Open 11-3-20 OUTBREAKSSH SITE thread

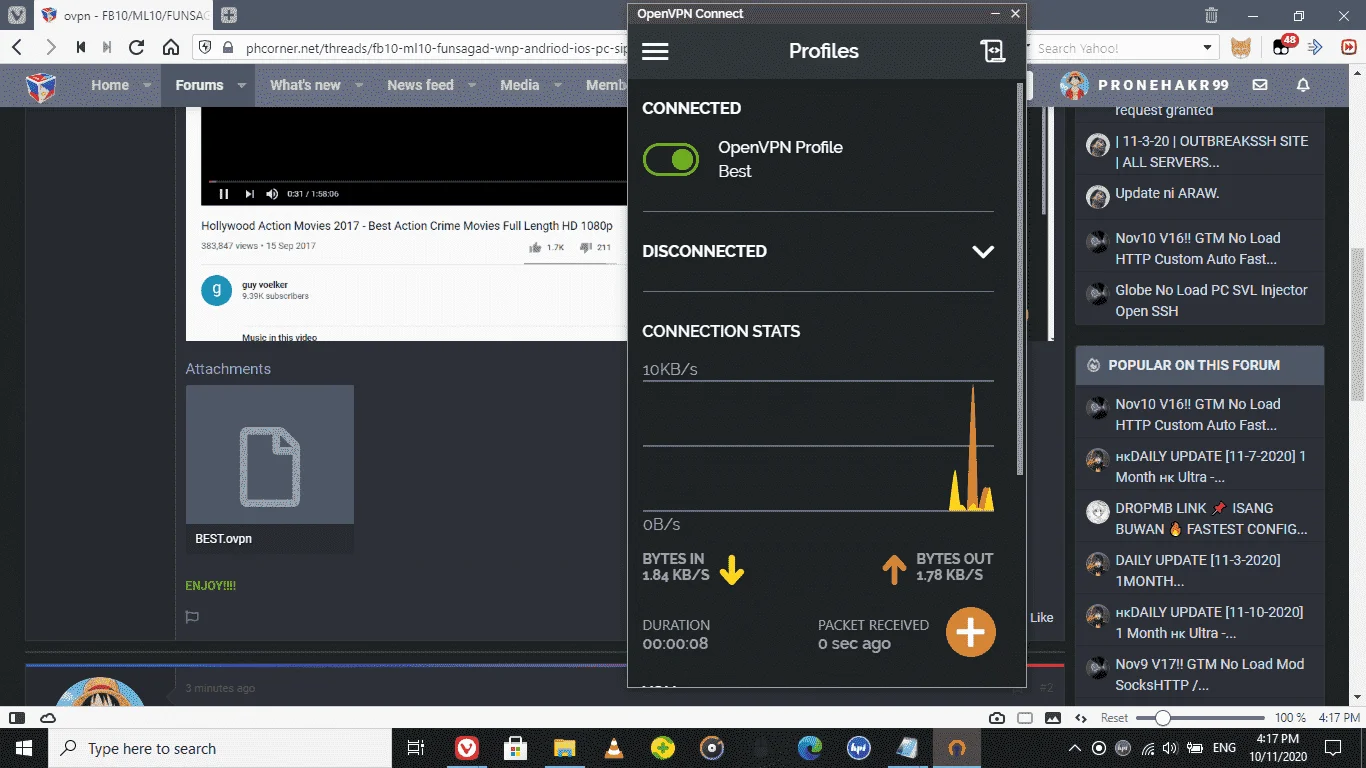pos(1211,151)
